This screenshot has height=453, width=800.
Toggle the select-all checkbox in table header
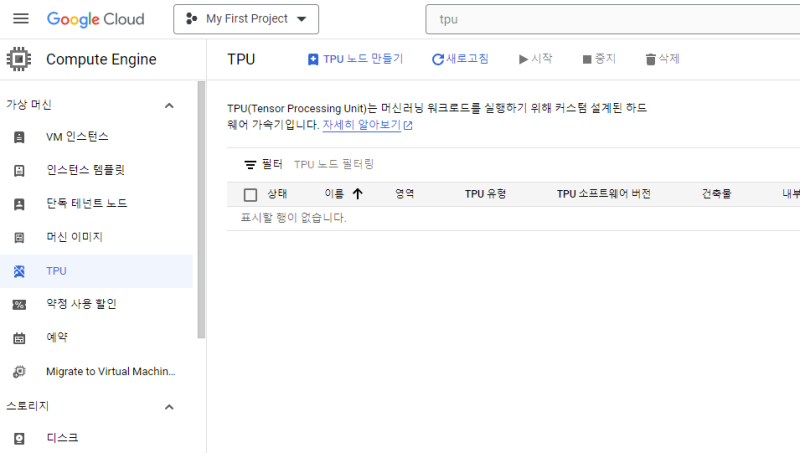251,195
